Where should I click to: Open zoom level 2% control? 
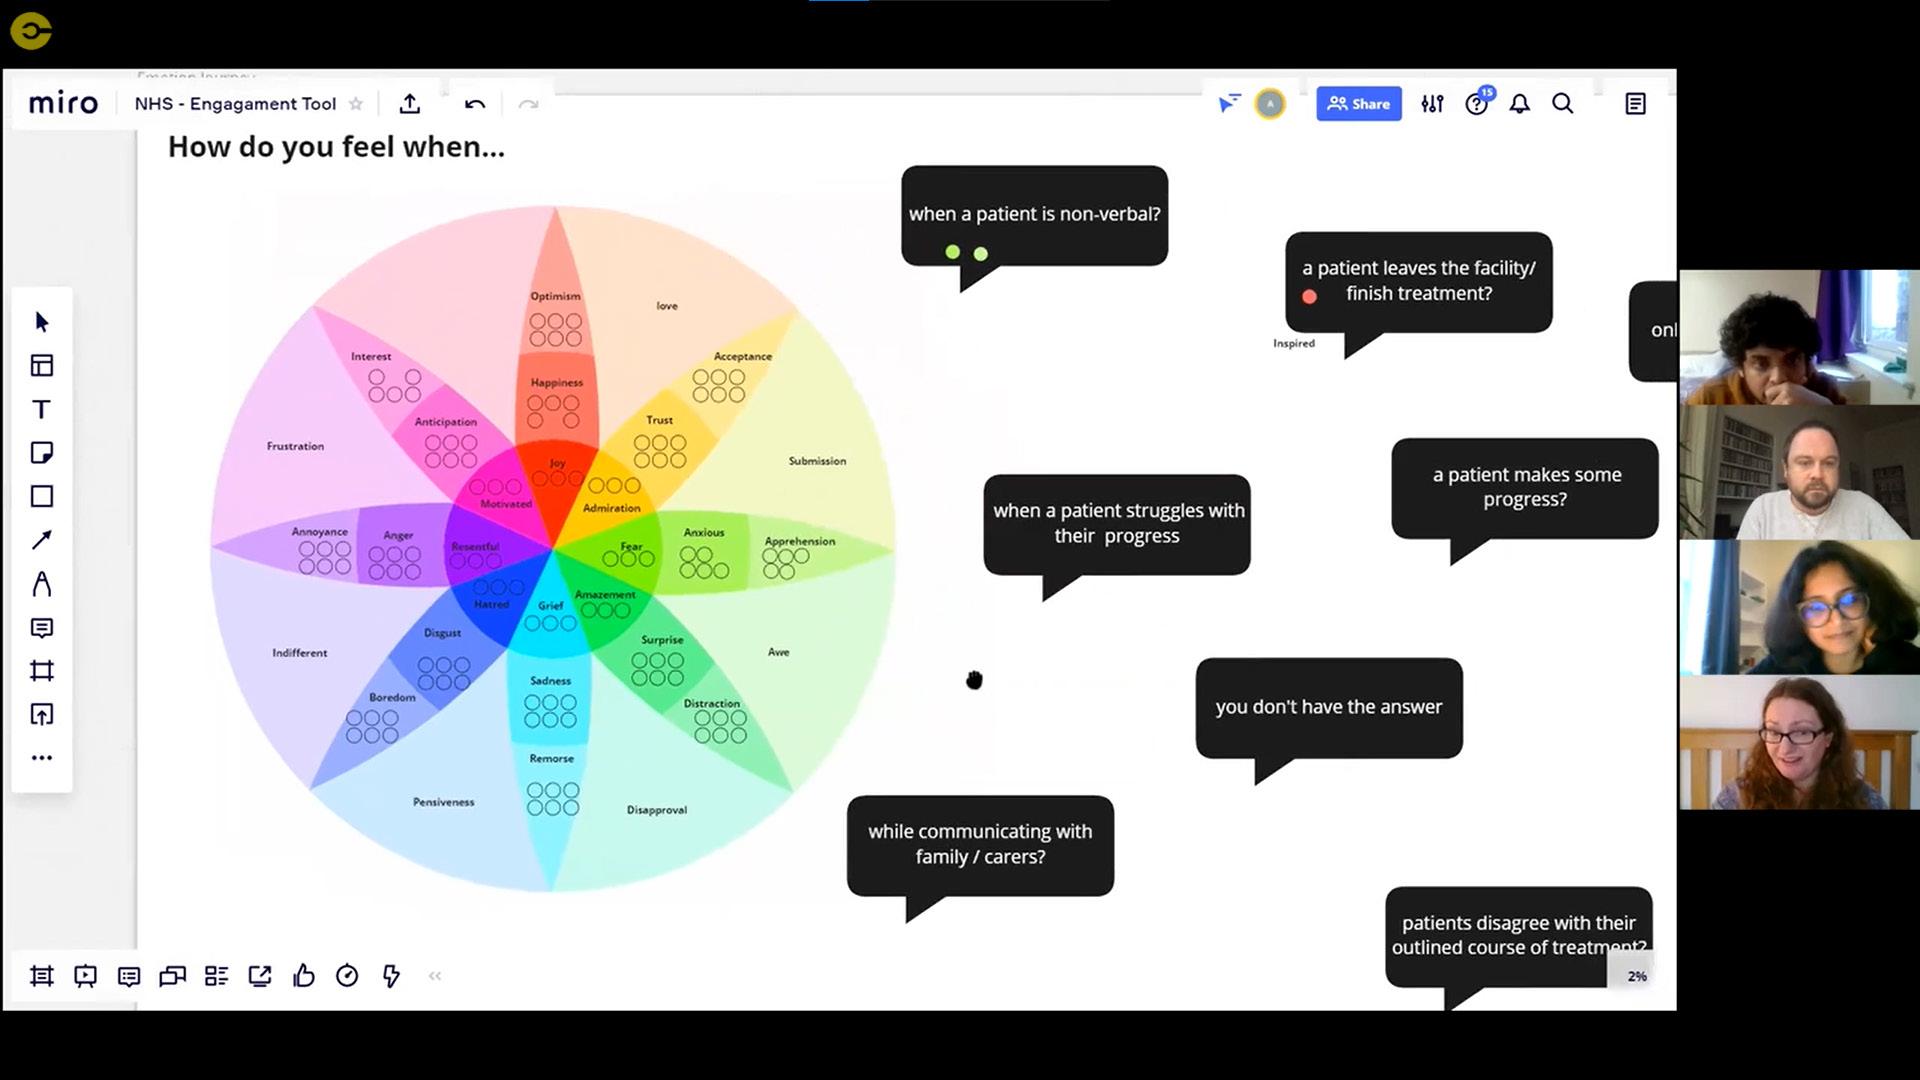(x=1636, y=976)
